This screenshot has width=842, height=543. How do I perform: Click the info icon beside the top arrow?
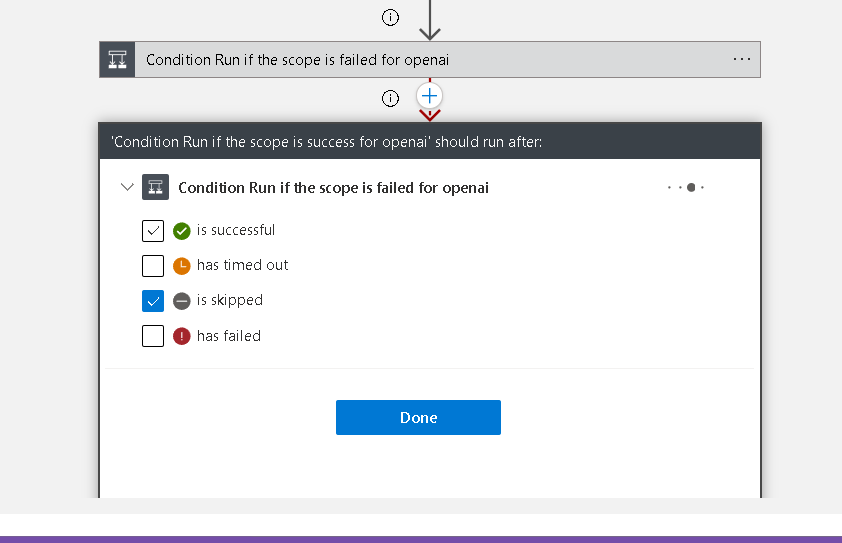pyautogui.click(x=390, y=18)
